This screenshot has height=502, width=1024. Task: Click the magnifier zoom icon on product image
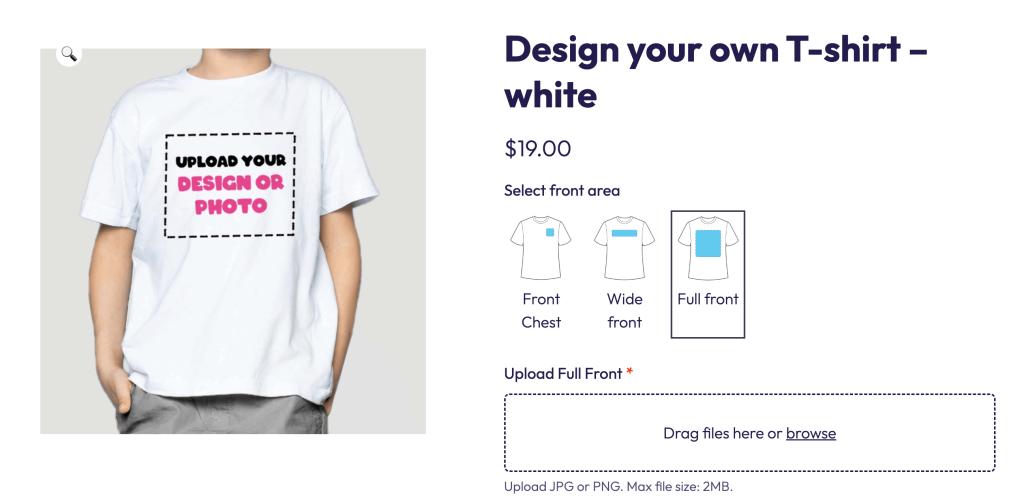point(69,54)
